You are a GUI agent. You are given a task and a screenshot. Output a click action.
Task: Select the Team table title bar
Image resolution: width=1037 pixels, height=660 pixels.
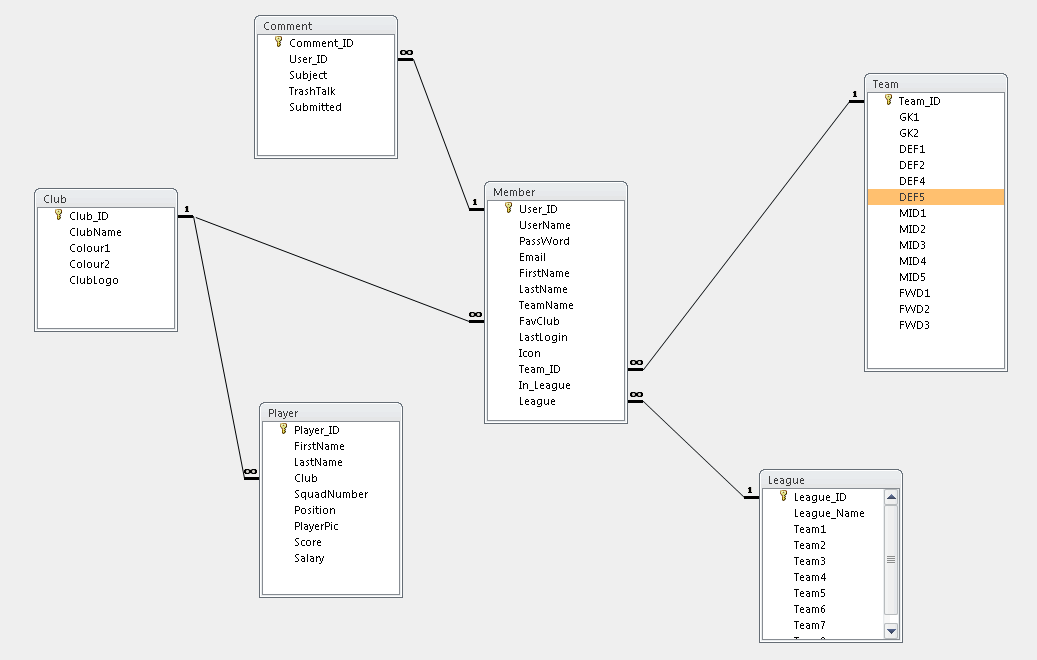click(x=936, y=84)
